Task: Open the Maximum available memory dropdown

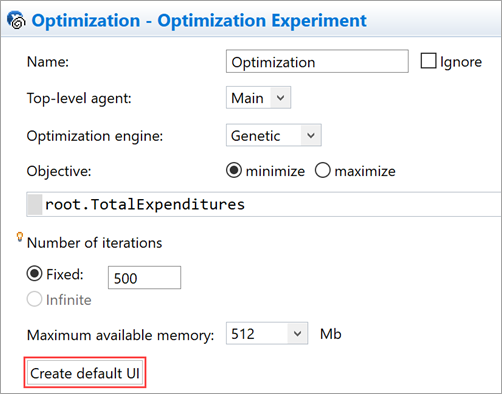Action: pos(267,333)
